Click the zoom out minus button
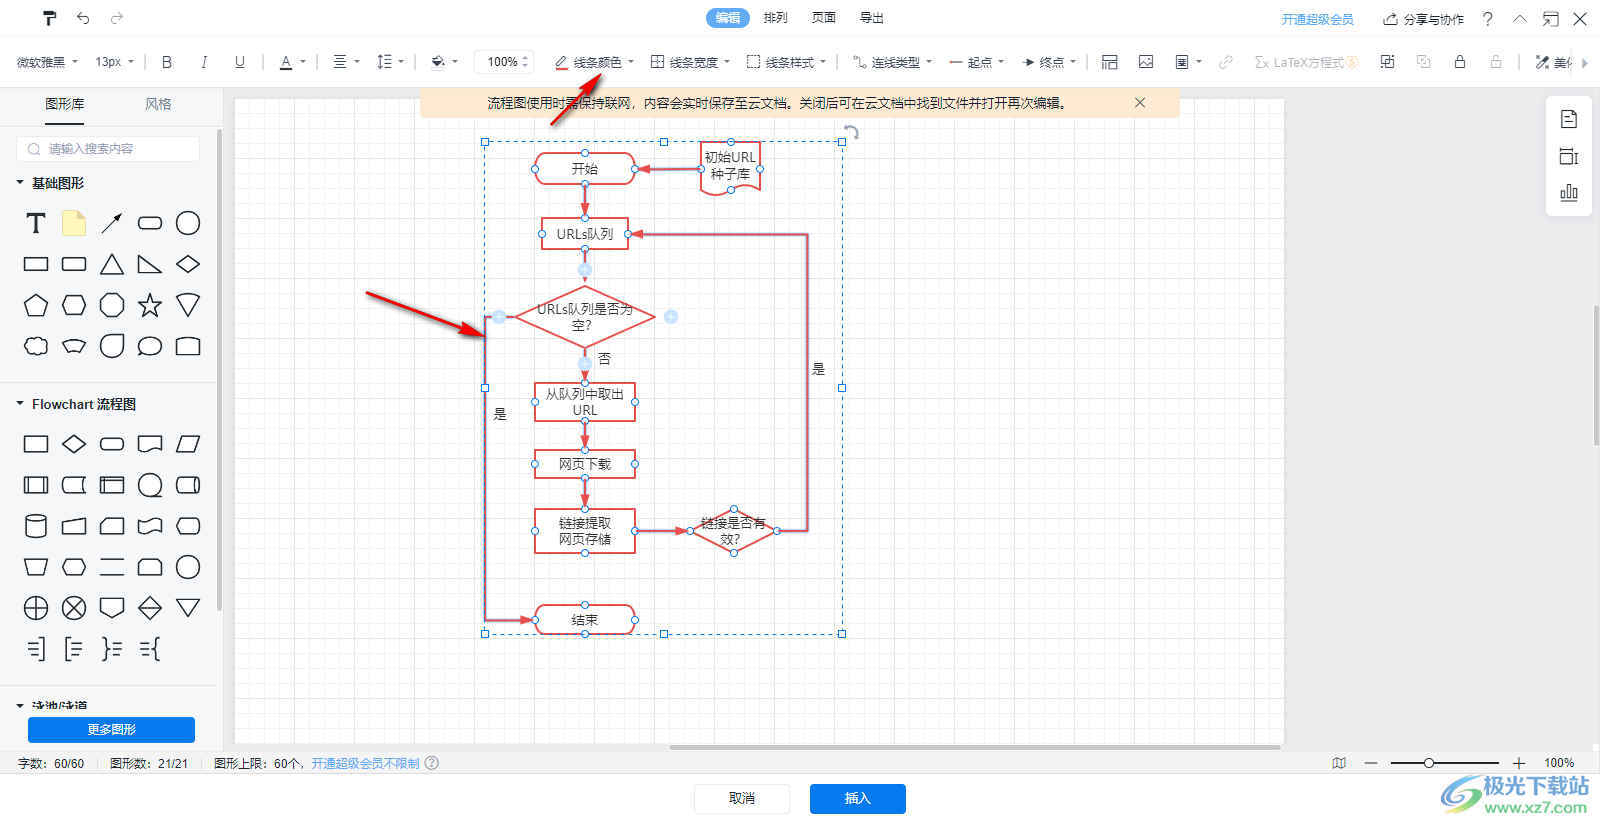The height and width of the screenshot is (824, 1600). tap(1371, 763)
